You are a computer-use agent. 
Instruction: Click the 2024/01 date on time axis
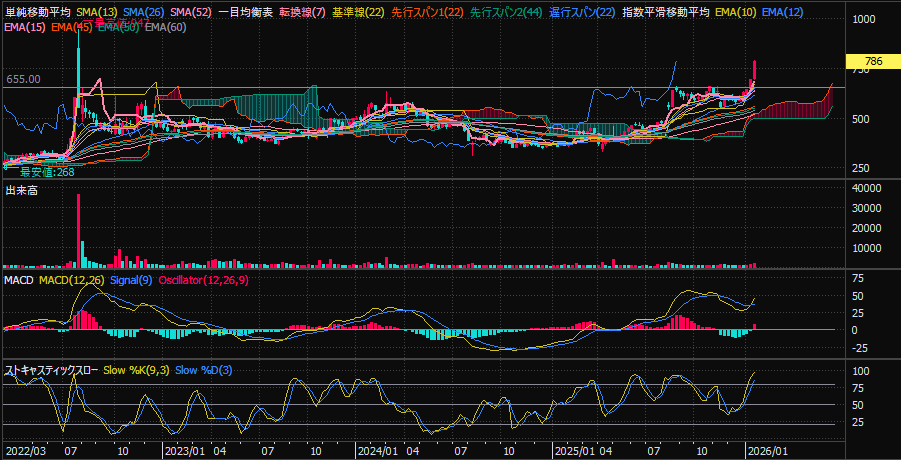pyautogui.click(x=378, y=451)
